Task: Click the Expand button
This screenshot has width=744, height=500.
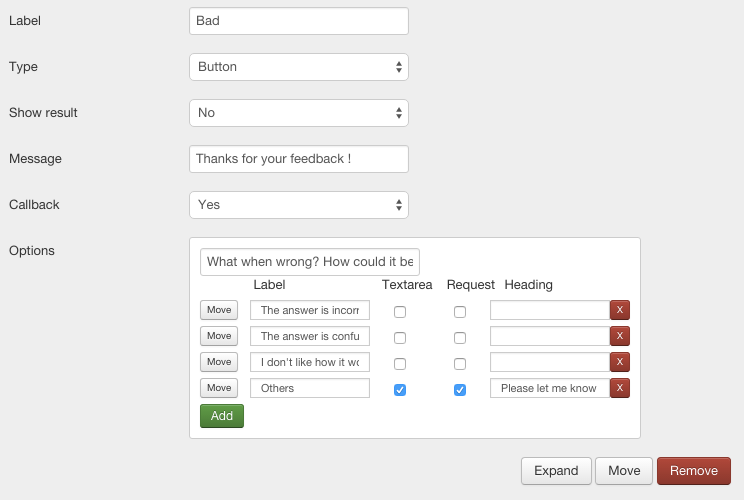Action: point(556,471)
